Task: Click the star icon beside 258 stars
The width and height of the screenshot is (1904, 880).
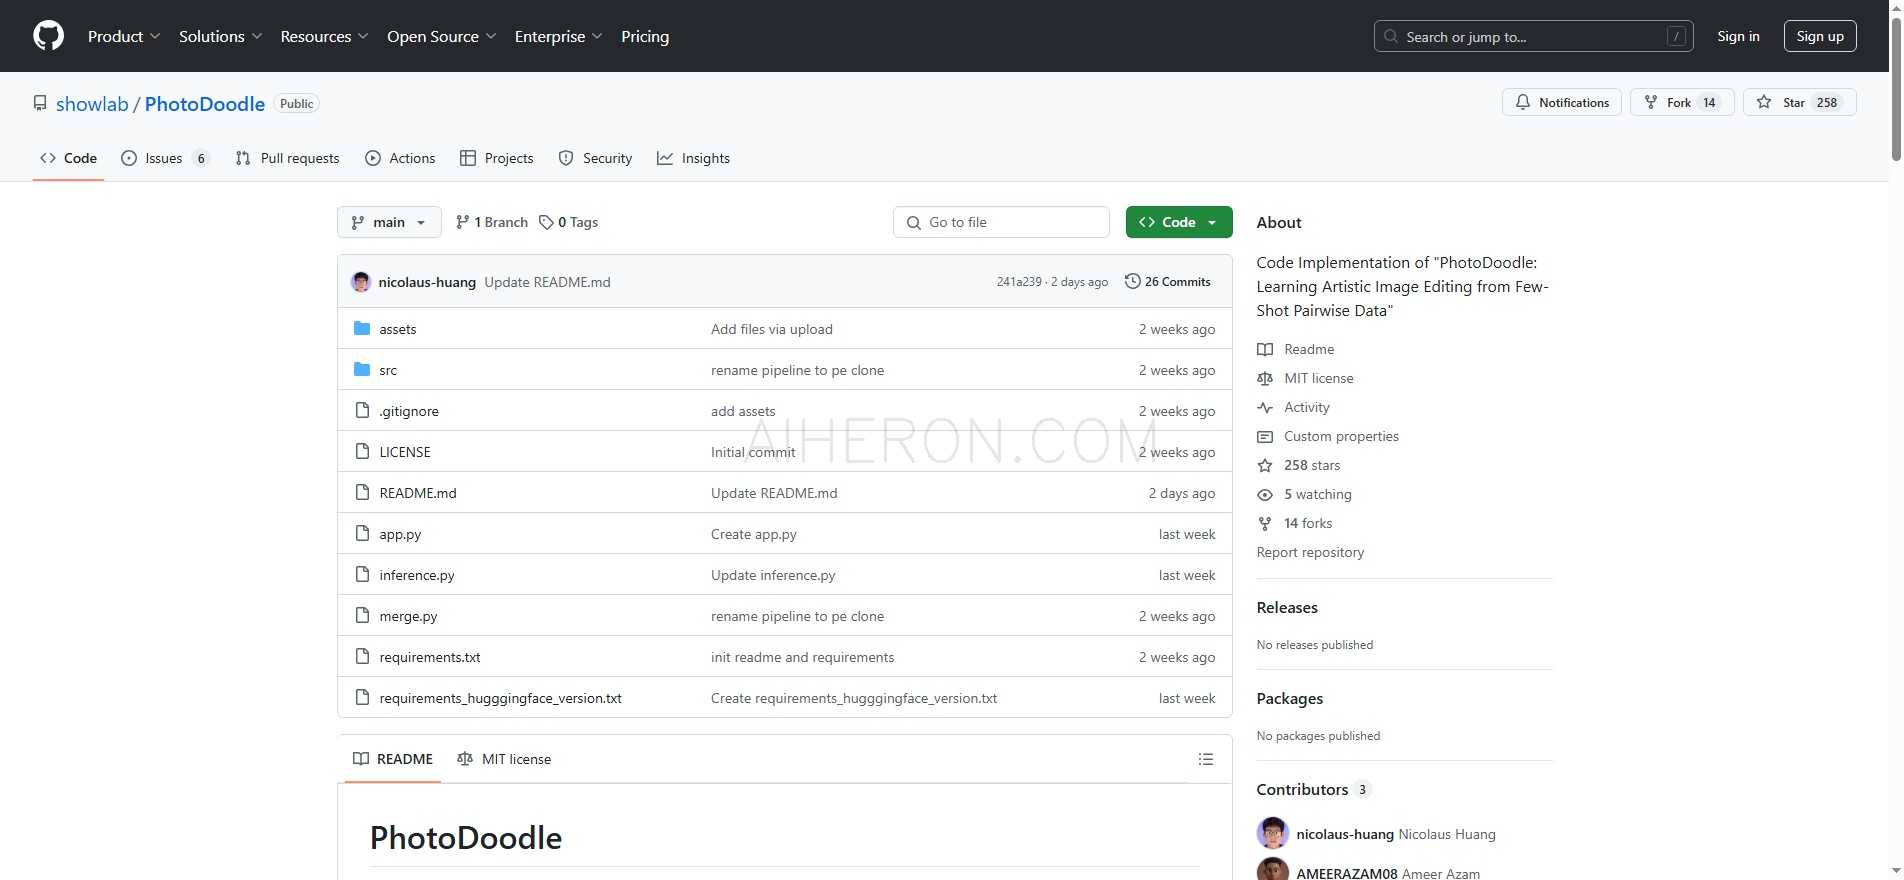Action: tap(1265, 465)
